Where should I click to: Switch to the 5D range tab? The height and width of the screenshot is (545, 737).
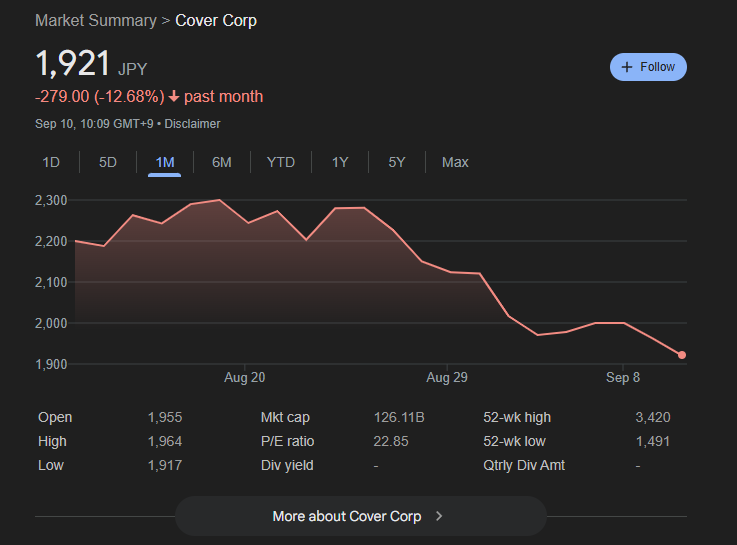(x=108, y=163)
